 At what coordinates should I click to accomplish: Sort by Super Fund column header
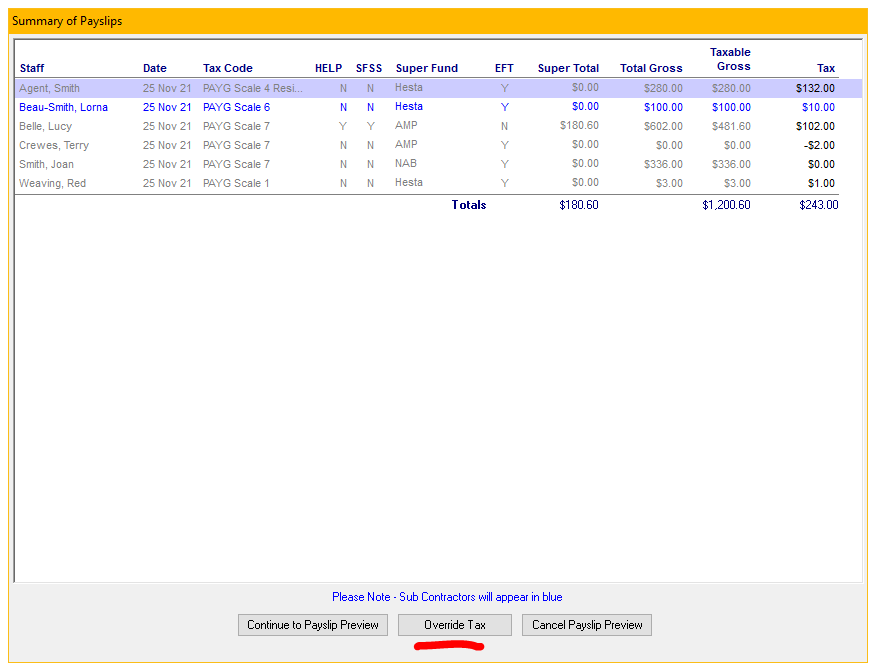(427, 68)
